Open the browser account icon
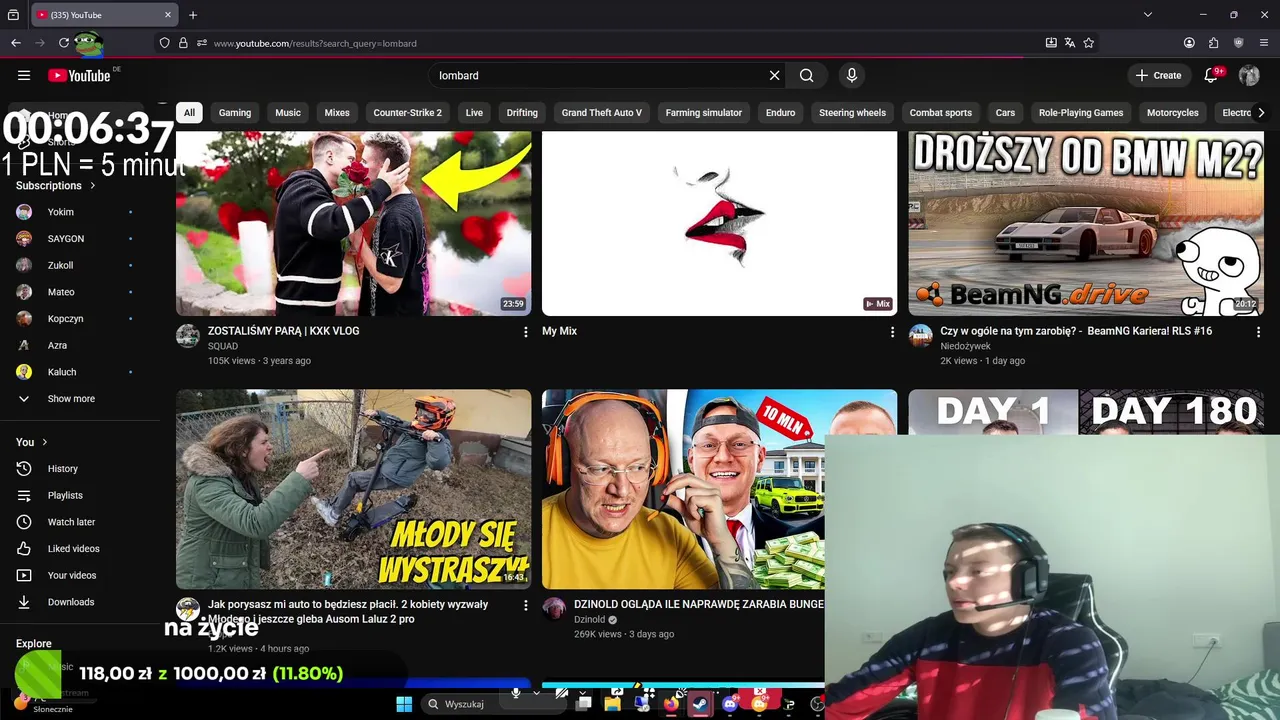The width and height of the screenshot is (1280, 720). (x=1189, y=43)
